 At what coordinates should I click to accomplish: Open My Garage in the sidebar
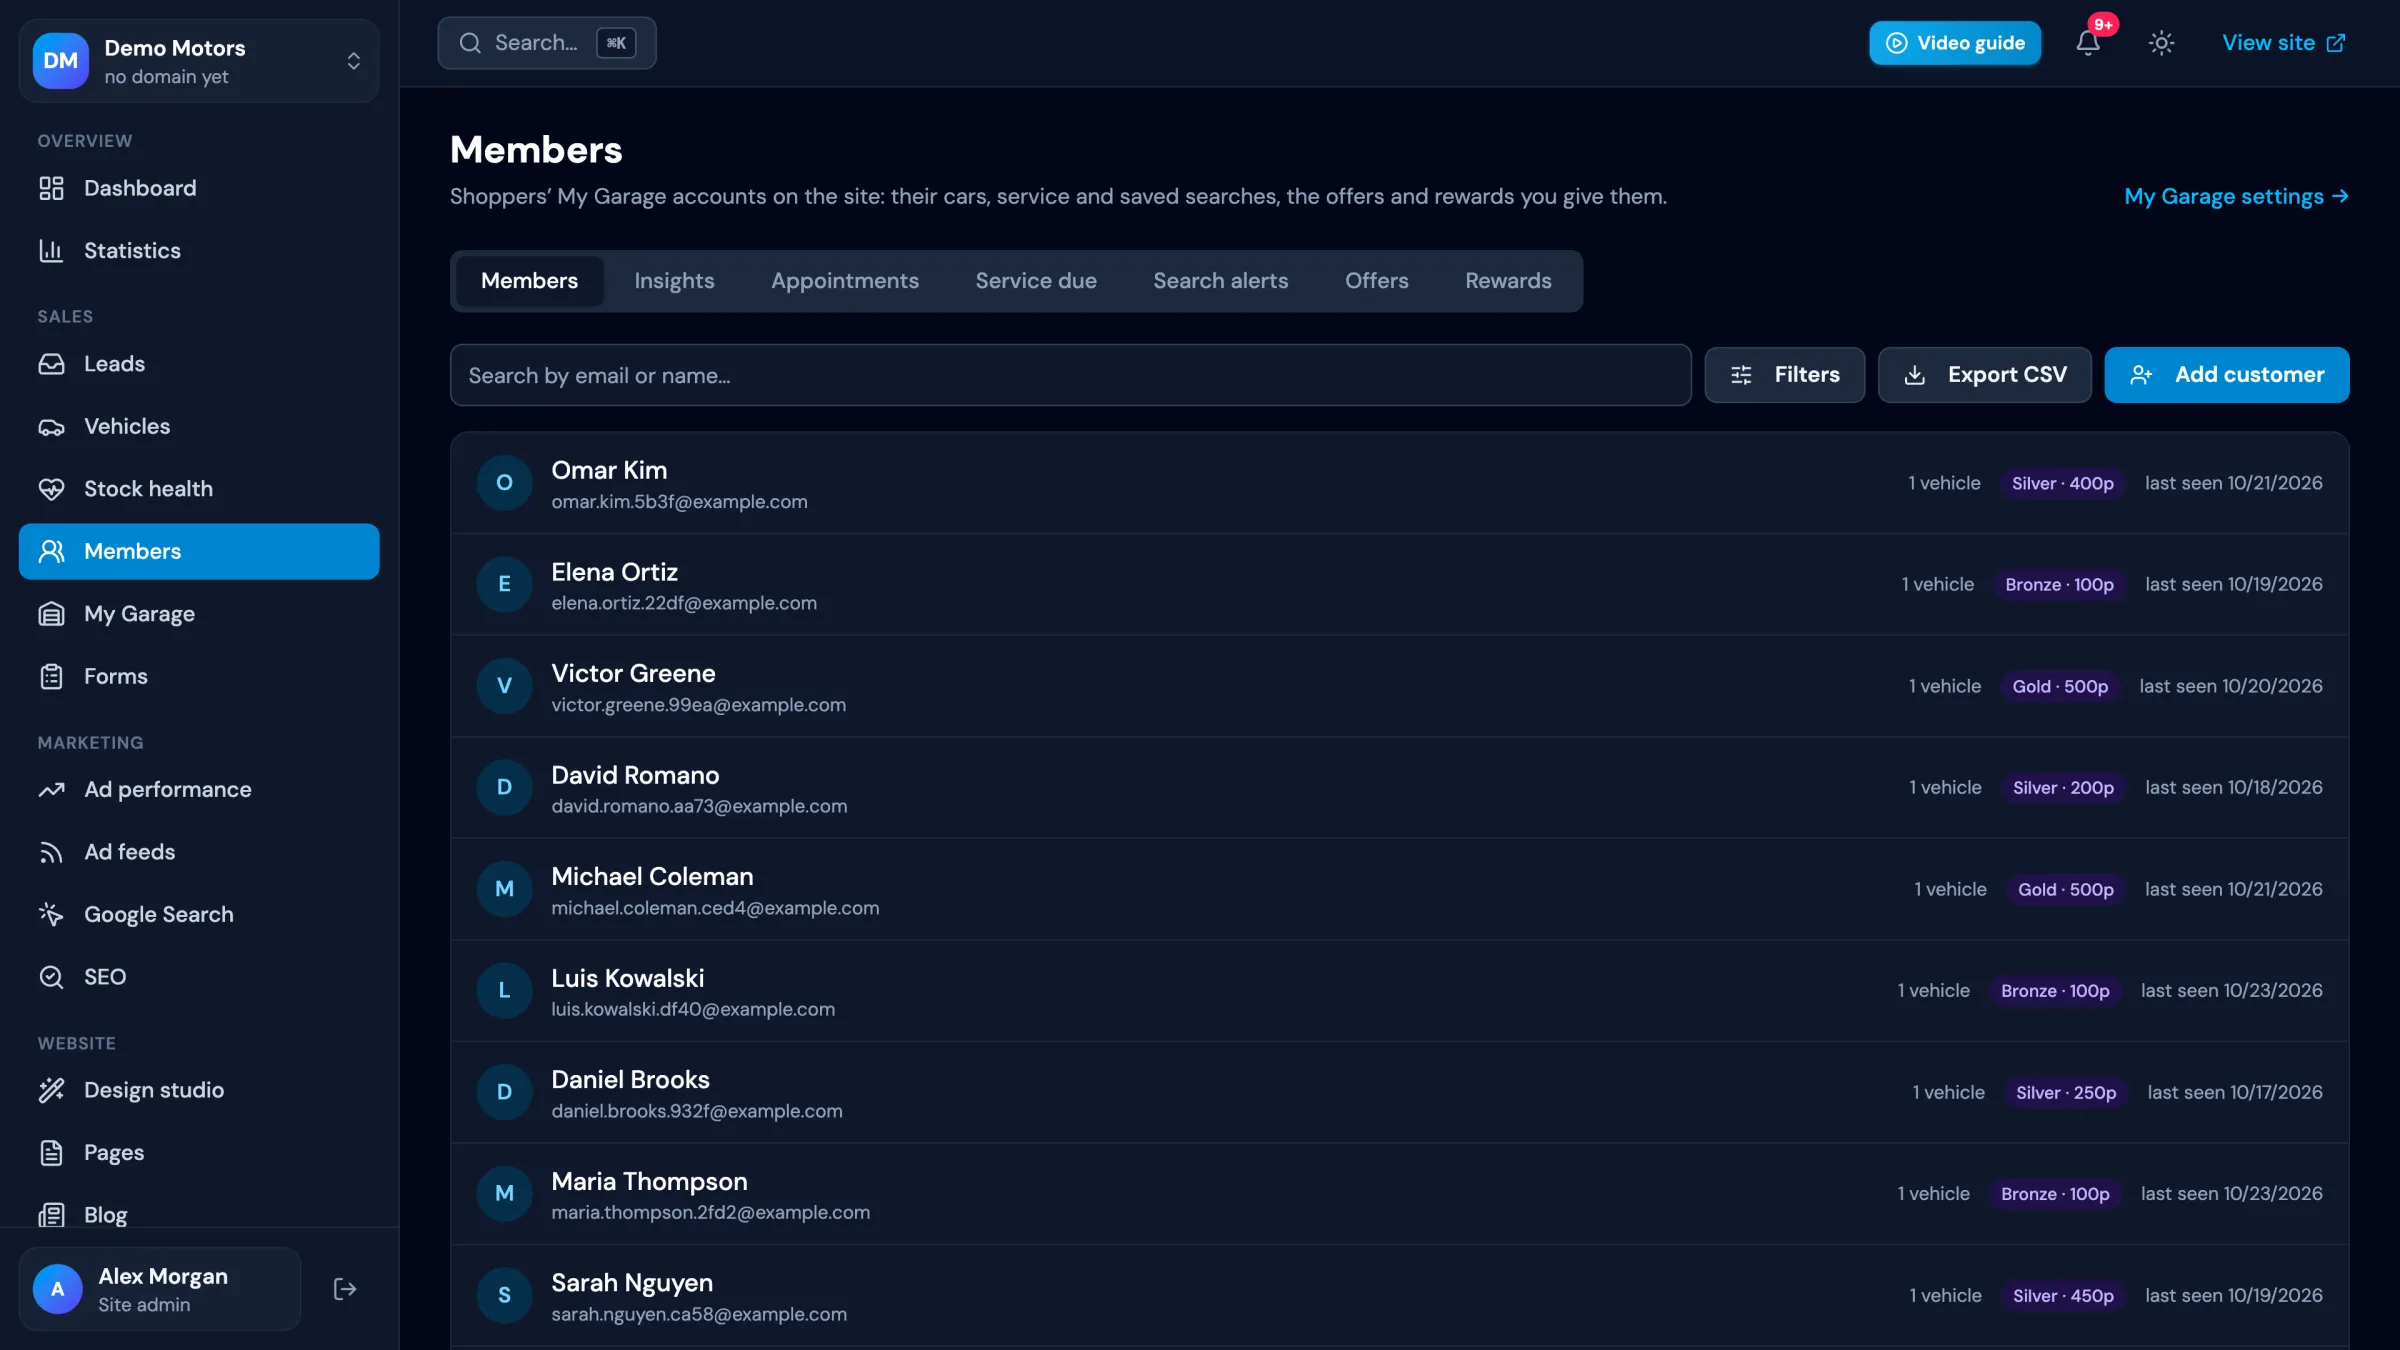(199, 614)
